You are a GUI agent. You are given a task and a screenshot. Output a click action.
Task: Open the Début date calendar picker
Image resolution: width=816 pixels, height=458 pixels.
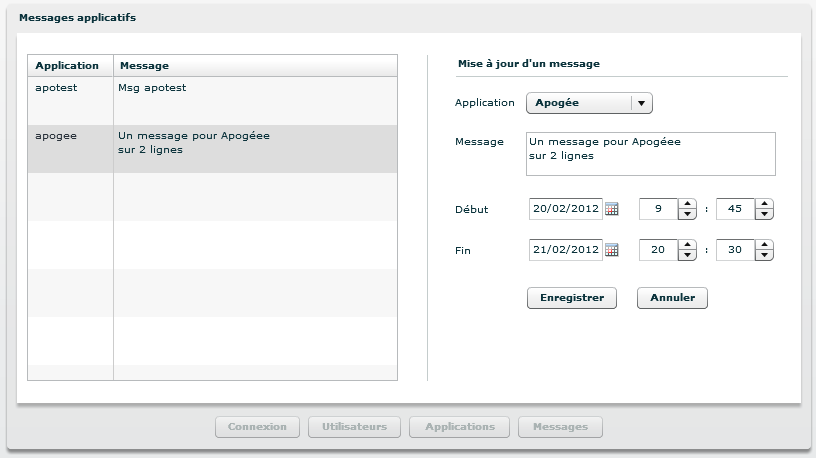[612, 210]
